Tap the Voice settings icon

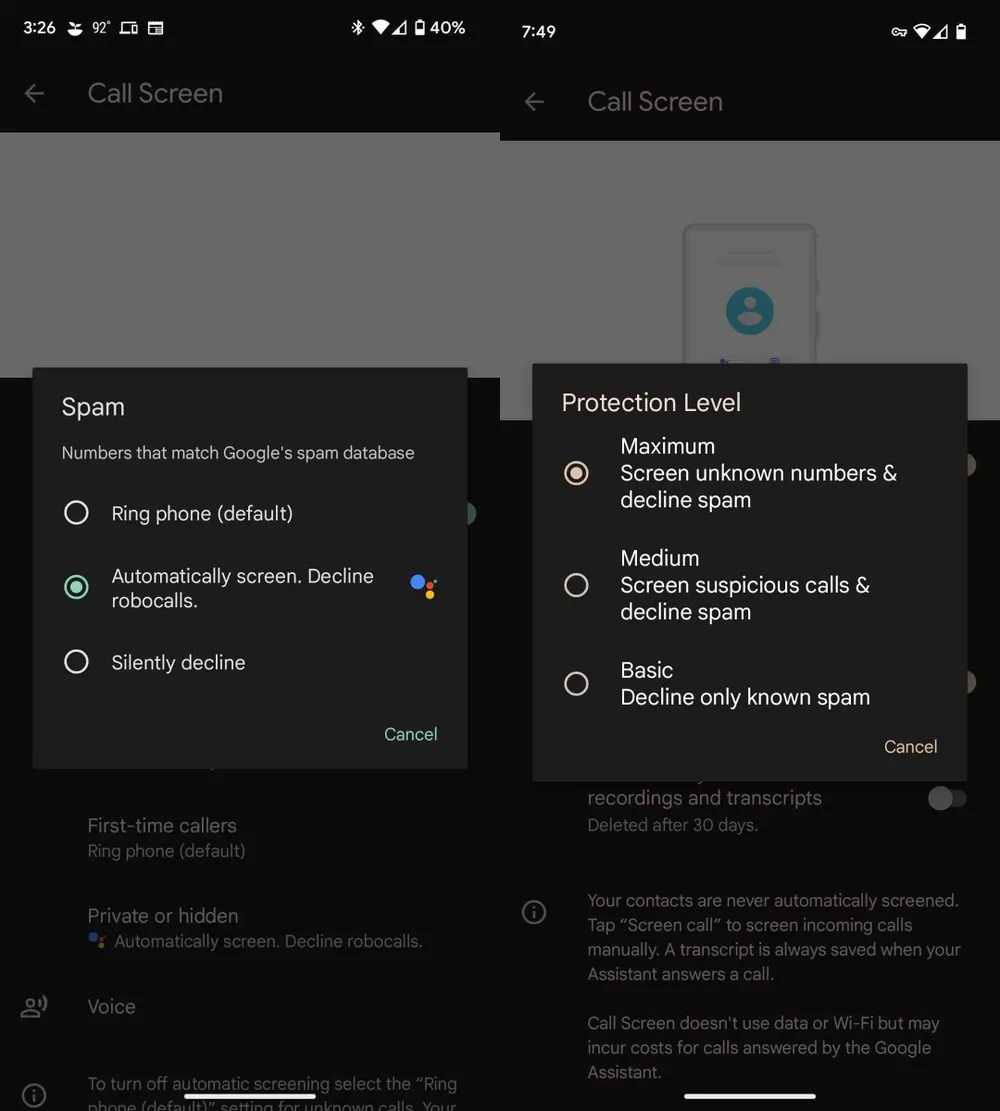34,1007
